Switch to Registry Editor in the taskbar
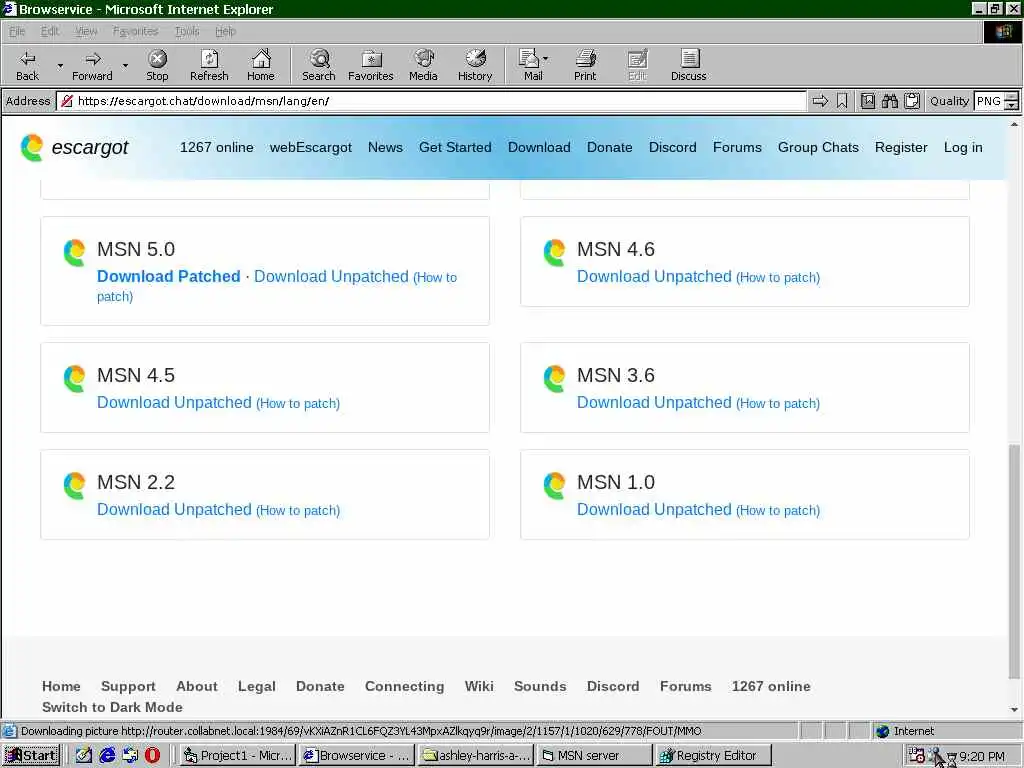Viewport: 1024px width, 768px height. (x=713, y=756)
